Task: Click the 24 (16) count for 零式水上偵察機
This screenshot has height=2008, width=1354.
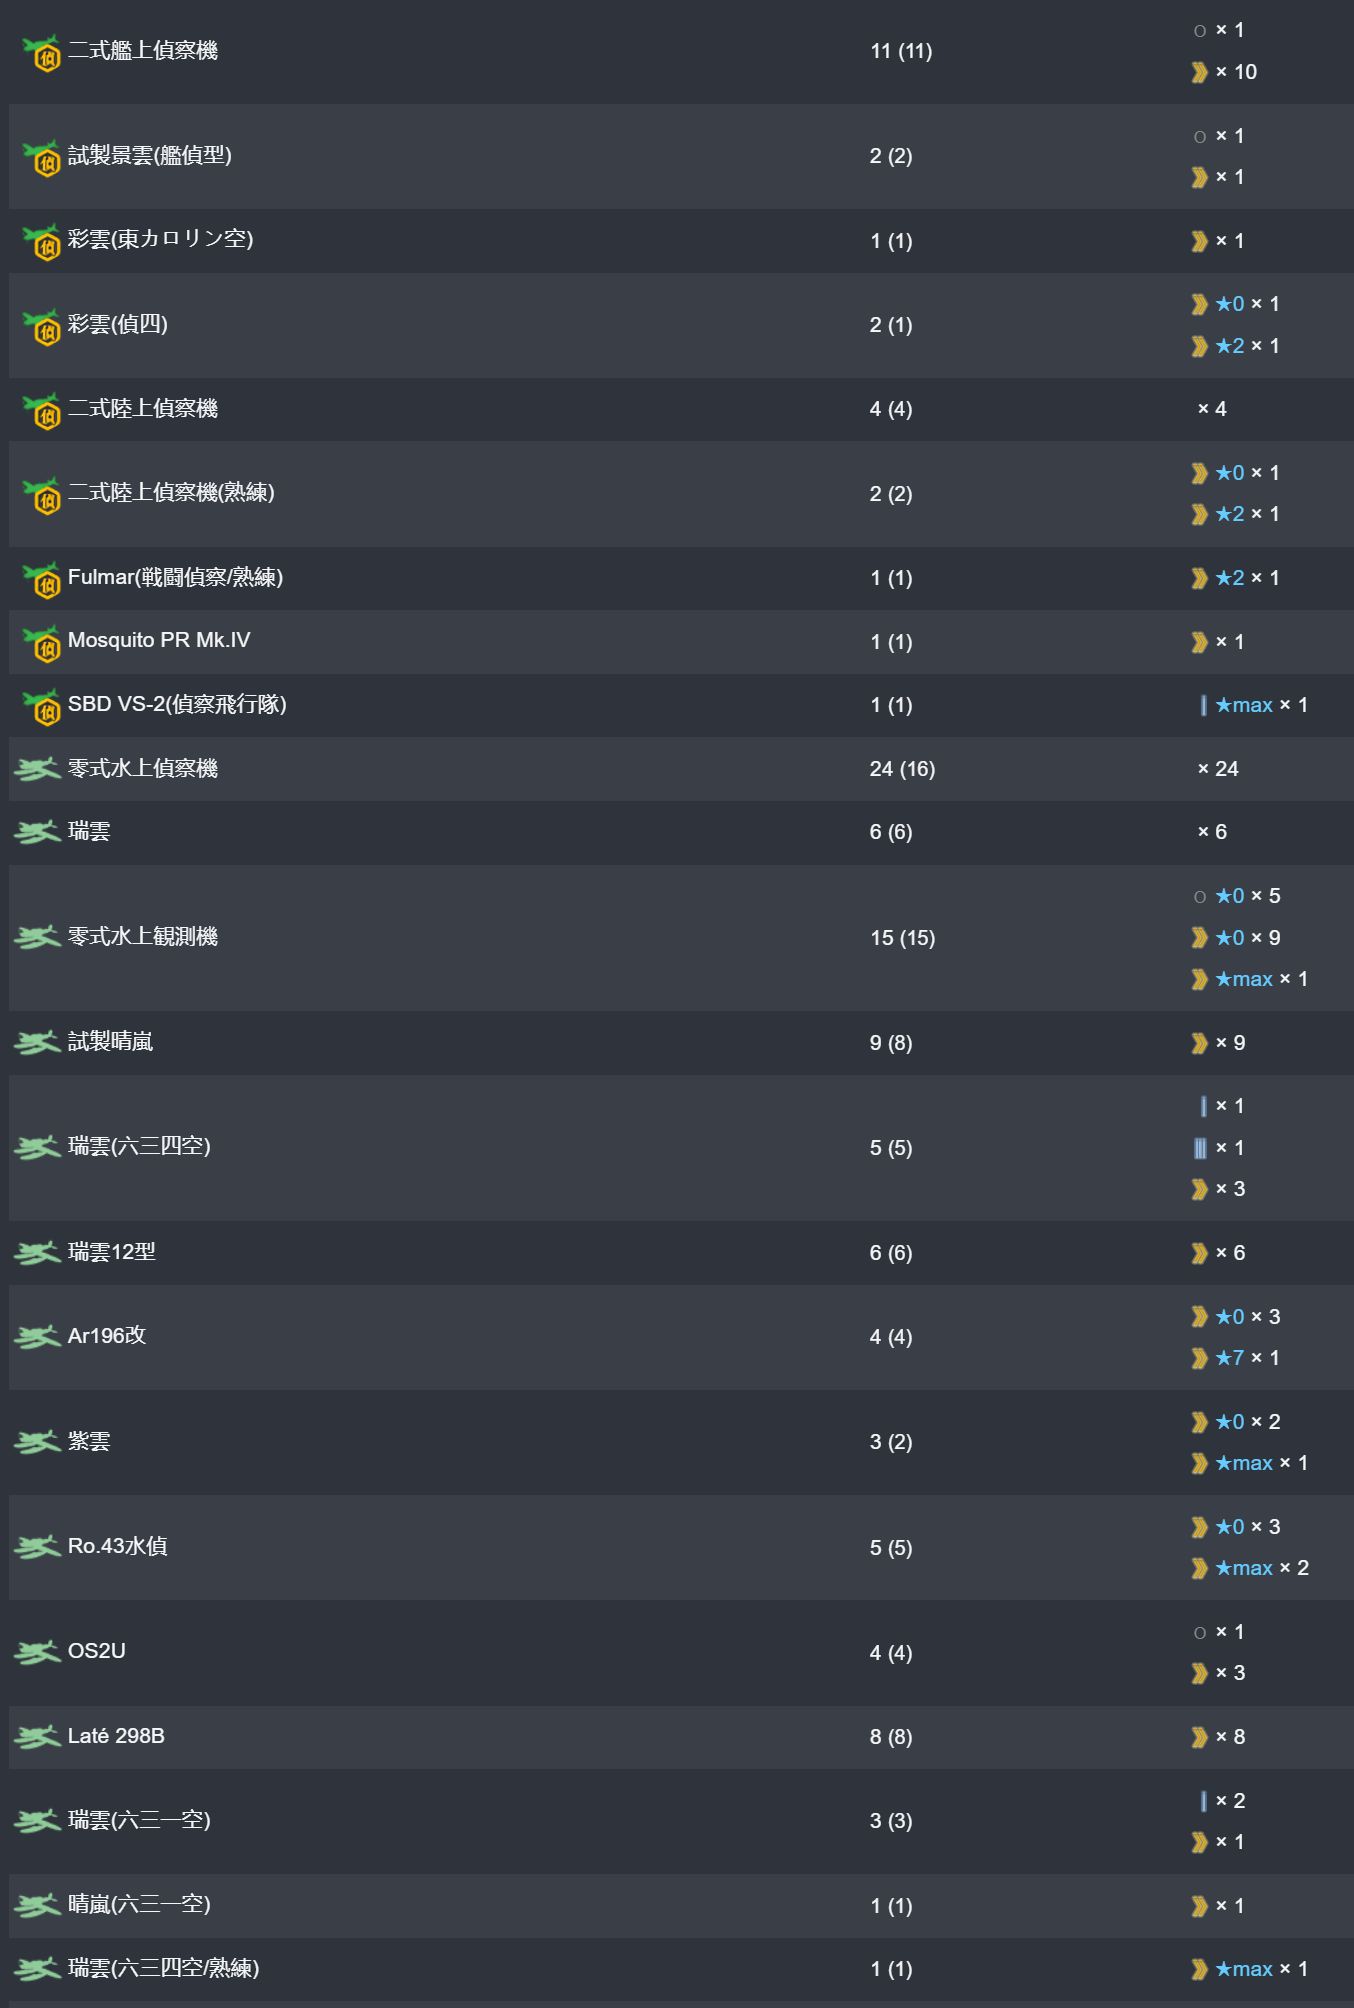Action: click(x=902, y=769)
